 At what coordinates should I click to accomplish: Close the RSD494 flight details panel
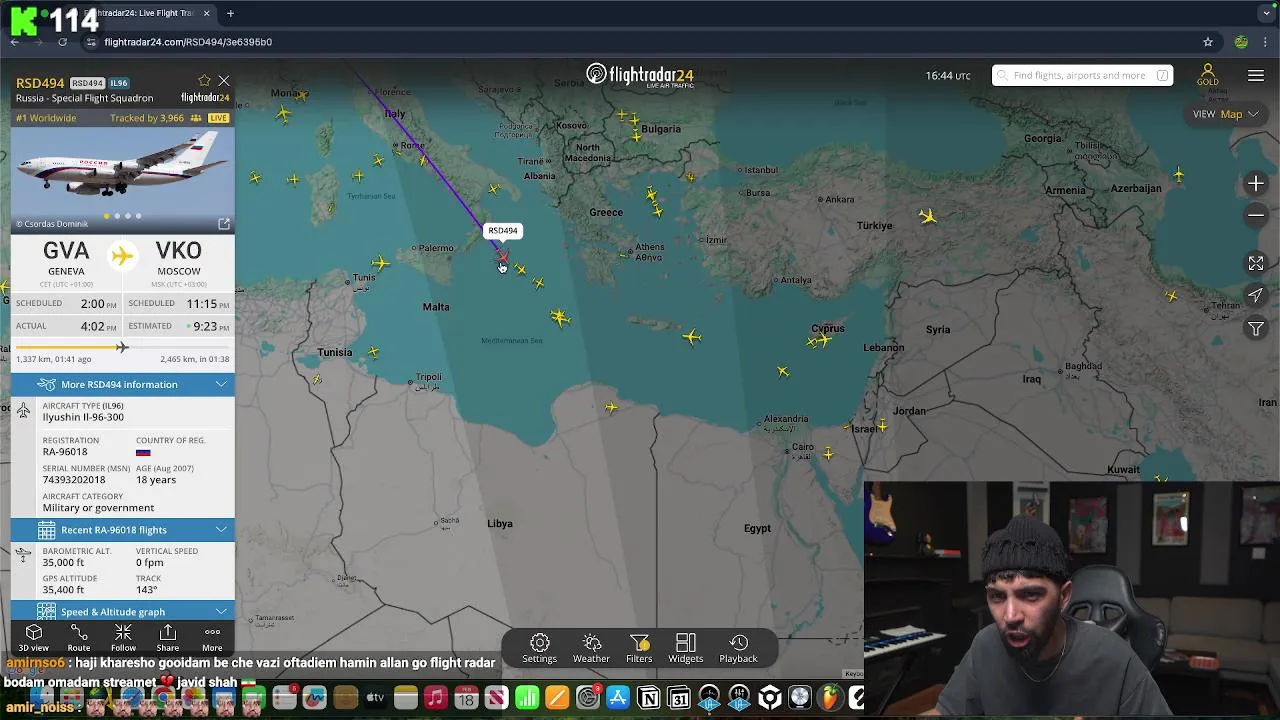(x=224, y=81)
